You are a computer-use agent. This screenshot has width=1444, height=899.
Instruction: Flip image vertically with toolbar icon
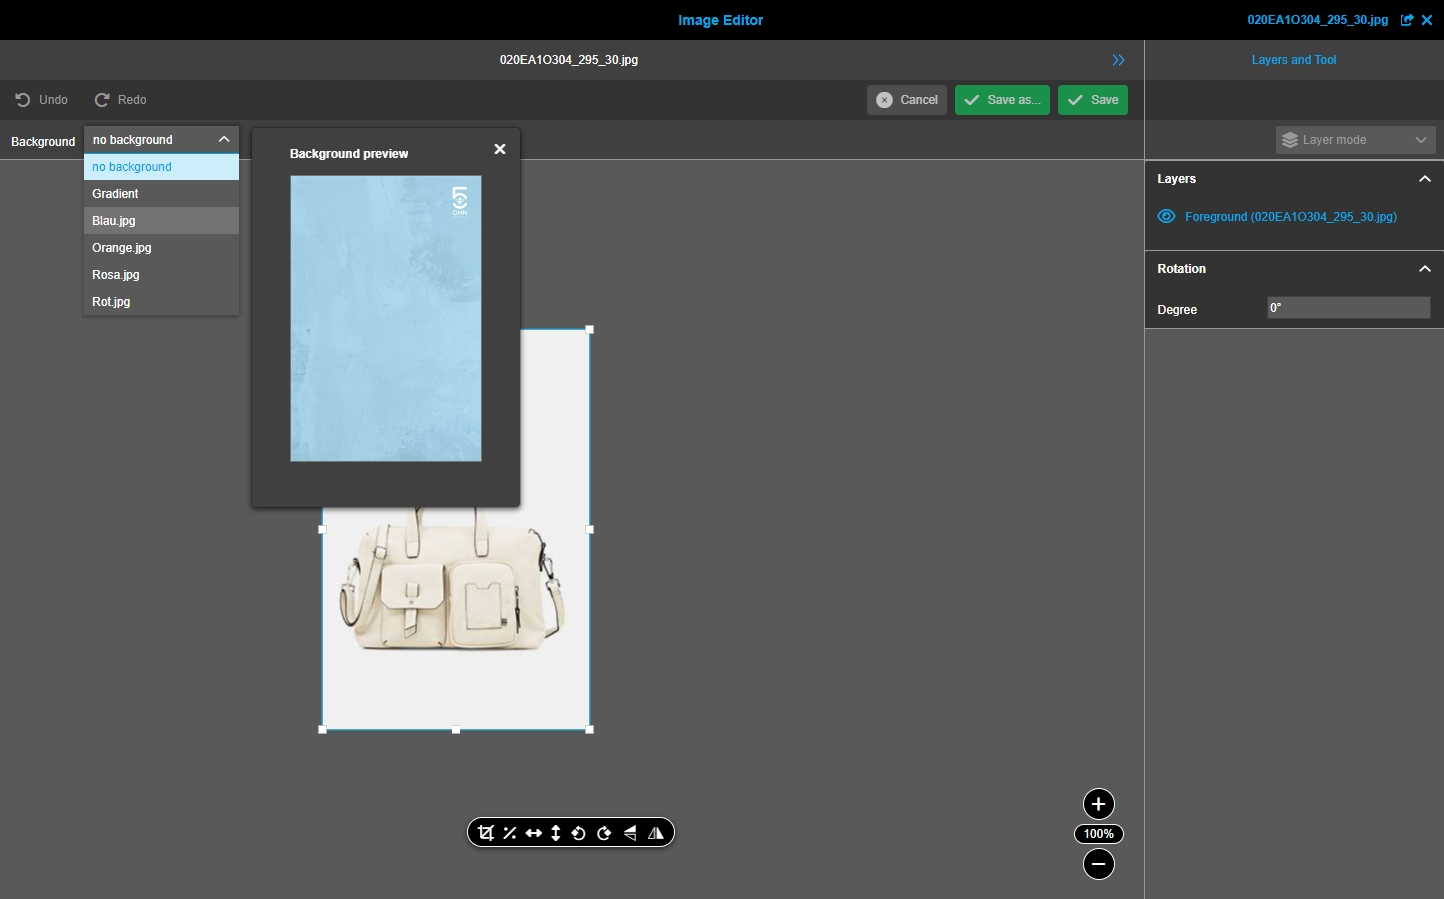[630, 833]
